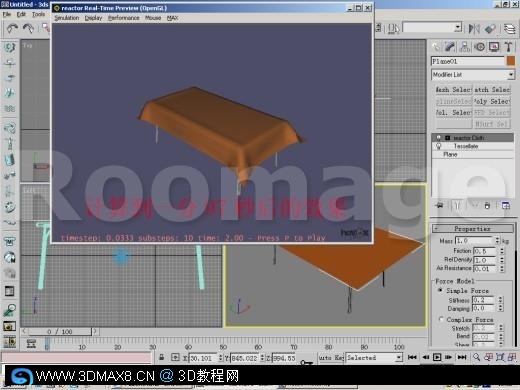Click the Undo arrow in main toolbar
This screenshot has width=520, height=390.
click(x=12, y=29)
